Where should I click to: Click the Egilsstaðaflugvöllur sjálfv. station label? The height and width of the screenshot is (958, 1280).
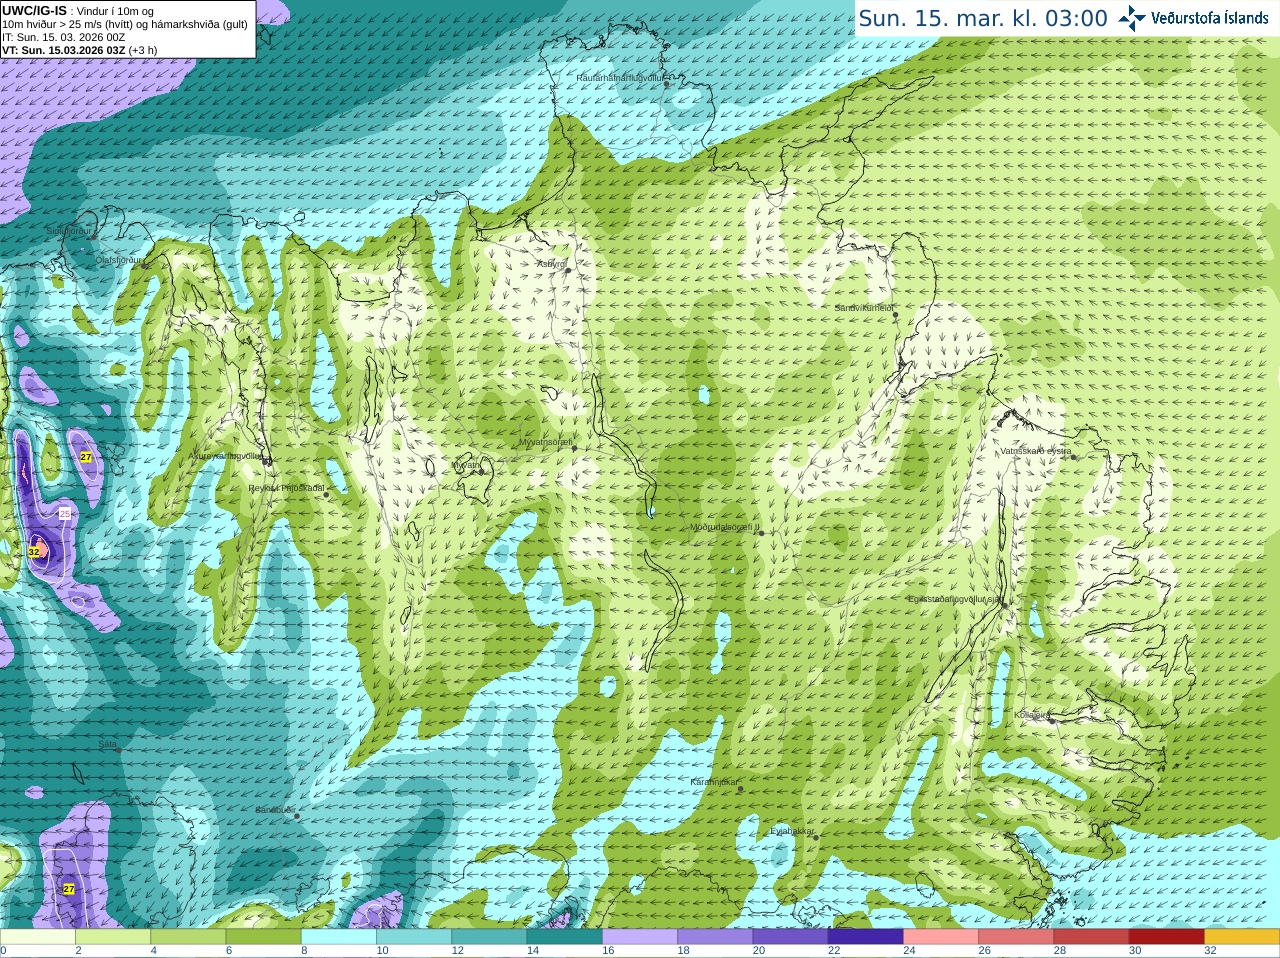tap(954, 598)
